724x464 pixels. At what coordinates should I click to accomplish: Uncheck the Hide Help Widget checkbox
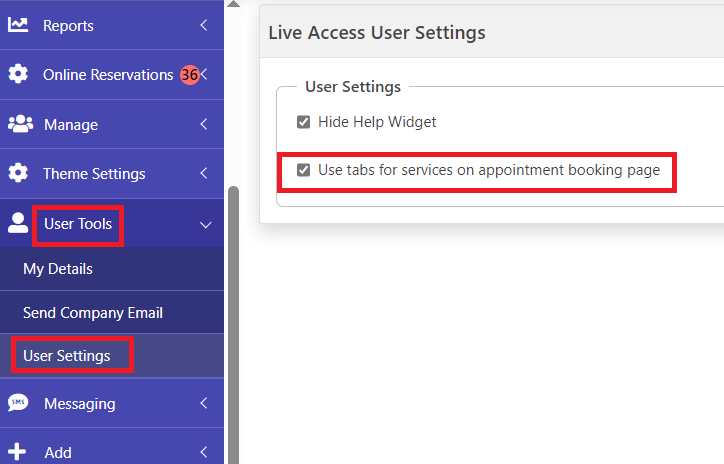coord(303,122)
